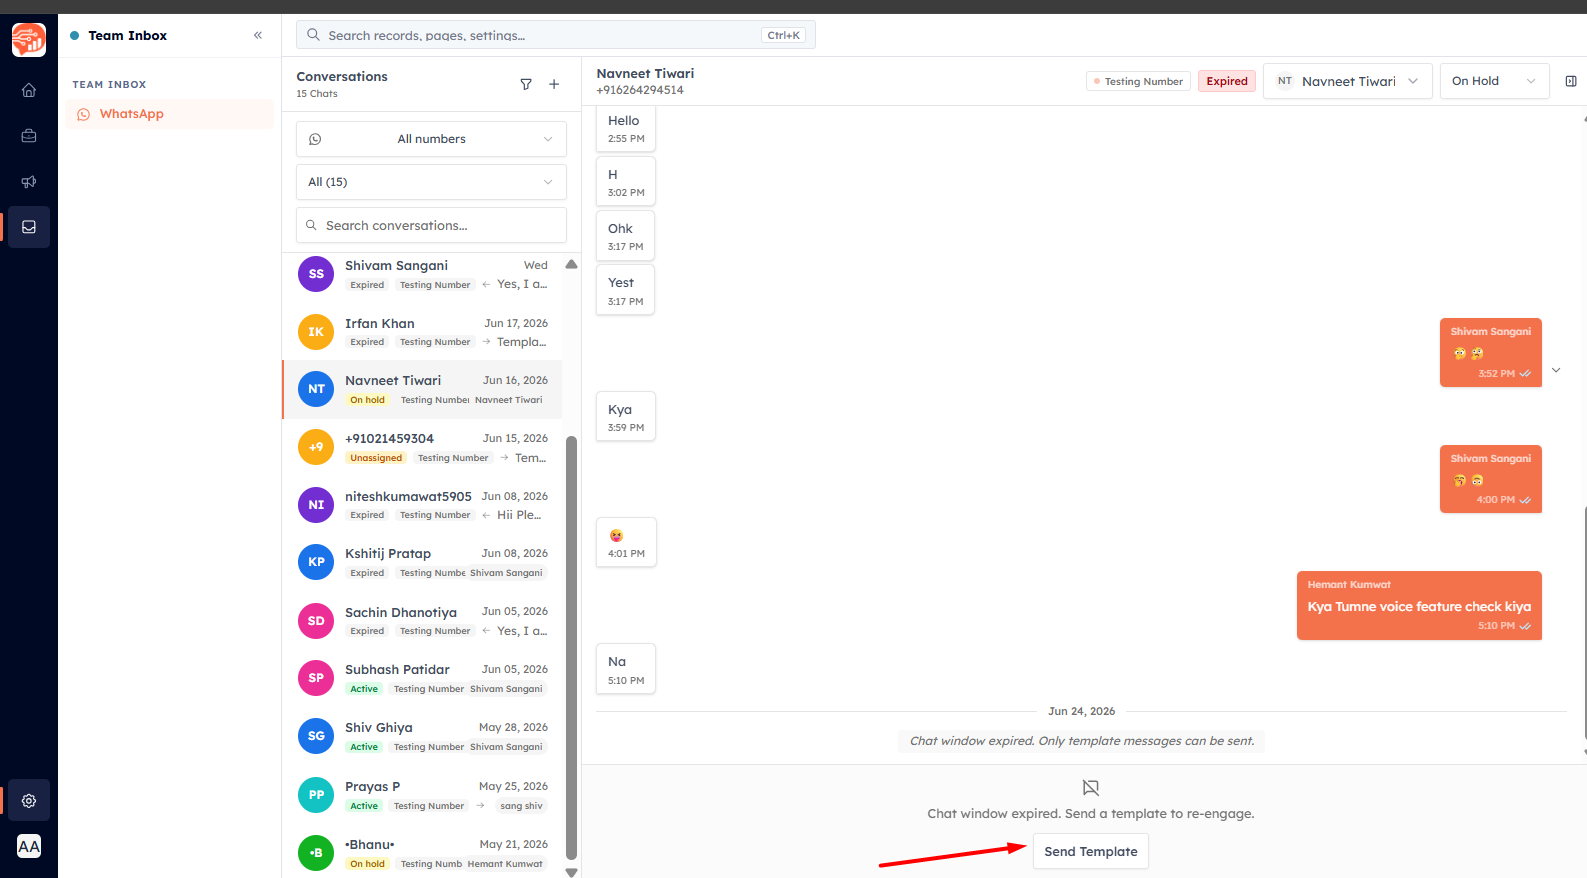Start a new conversation with plus icon
The image size is (1587, 878).
(x=554, y=85)
